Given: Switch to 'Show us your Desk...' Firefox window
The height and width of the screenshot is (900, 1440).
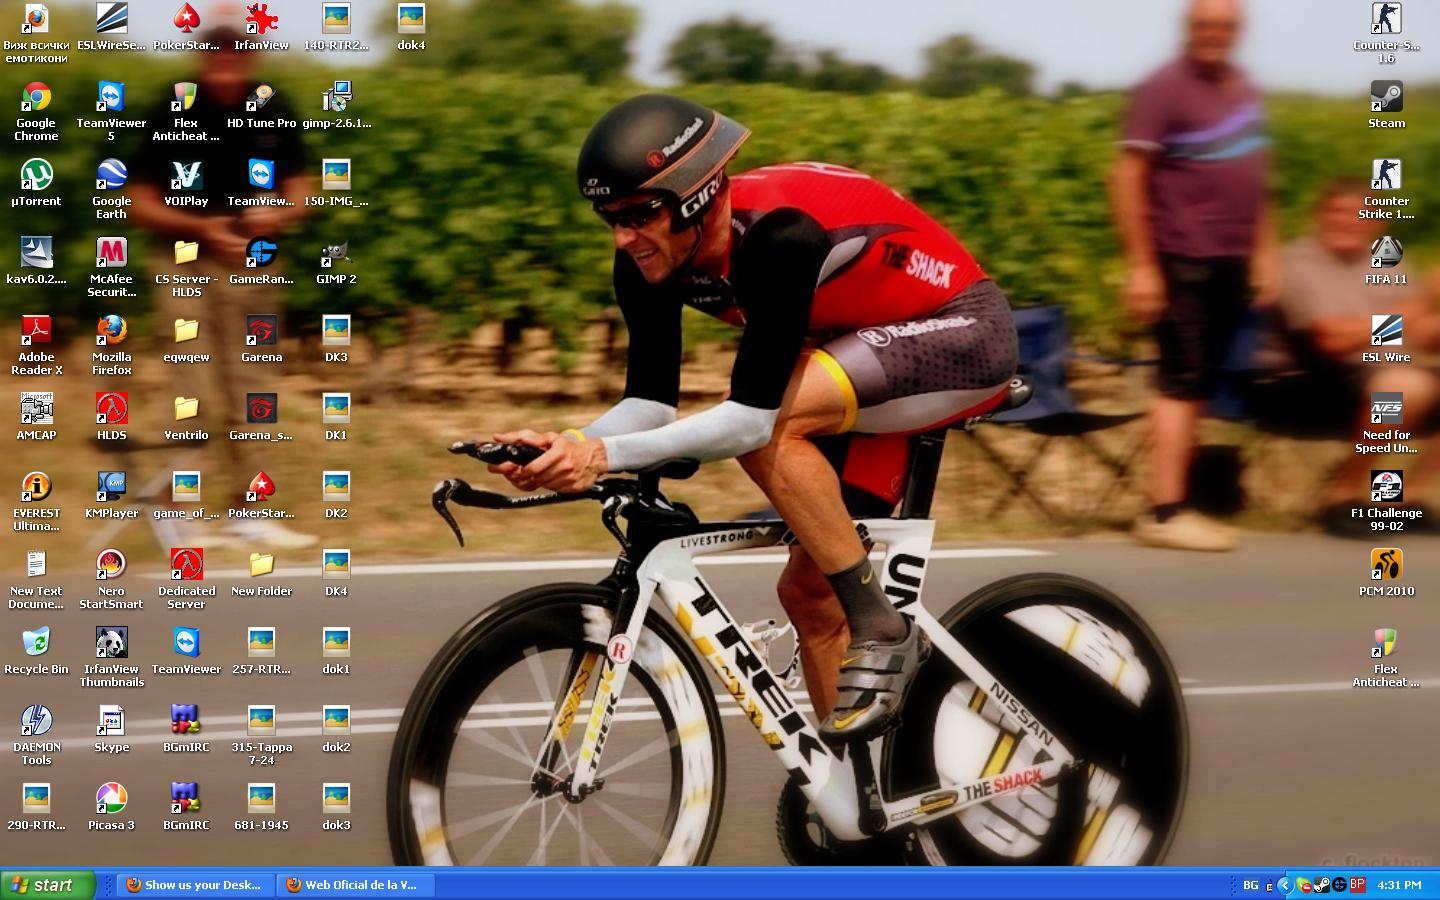Looking at the screenshot, I should pos(195,885).
